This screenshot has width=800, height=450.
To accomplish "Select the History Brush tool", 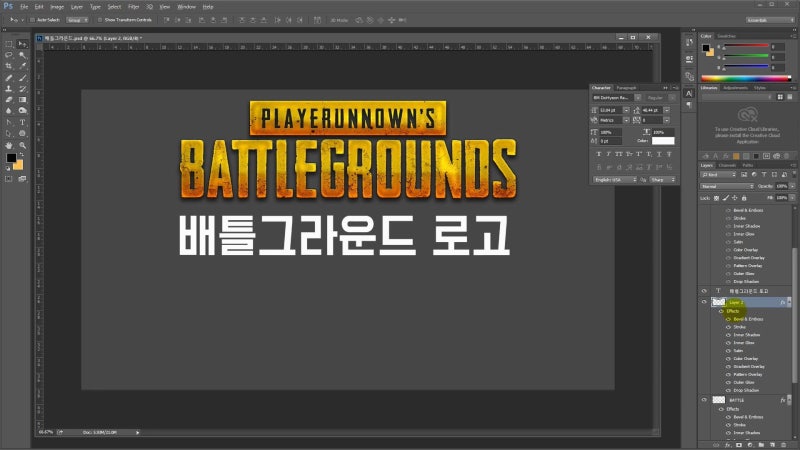I will click(22, 89).
